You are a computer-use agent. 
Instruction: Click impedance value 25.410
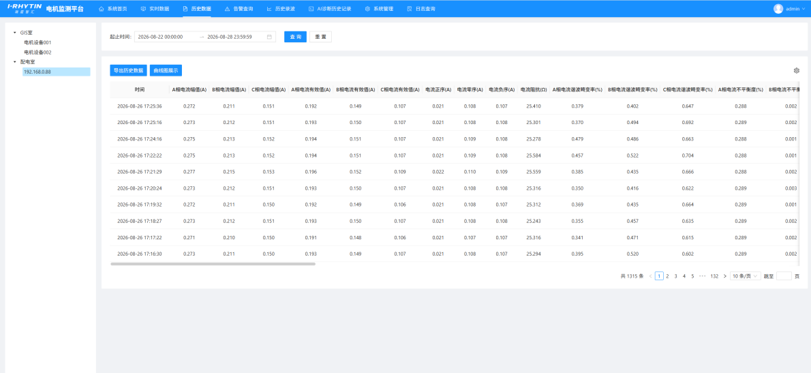534,106
